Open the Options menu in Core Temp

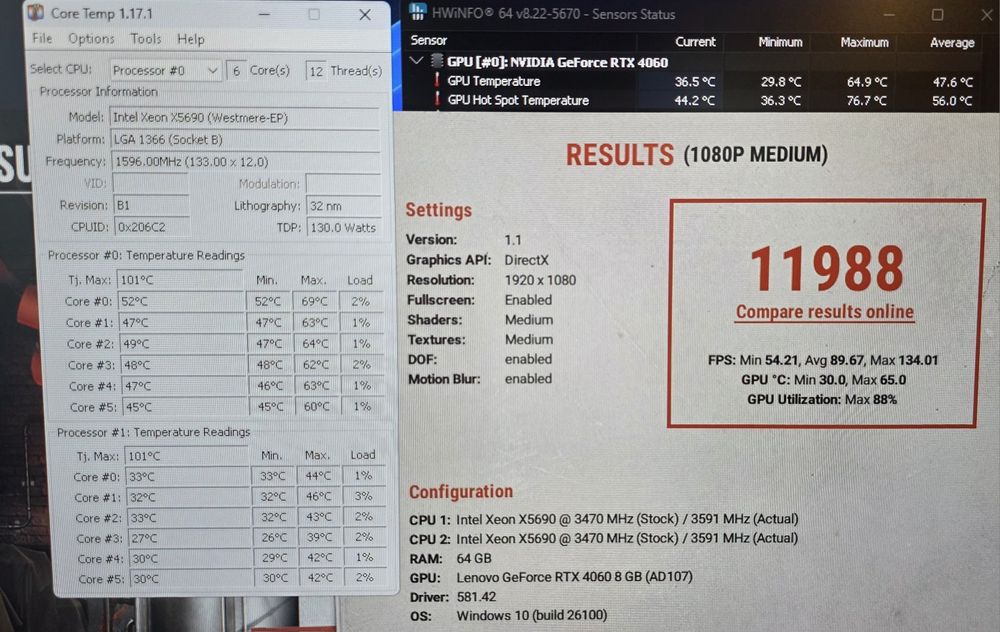[91, 39]
